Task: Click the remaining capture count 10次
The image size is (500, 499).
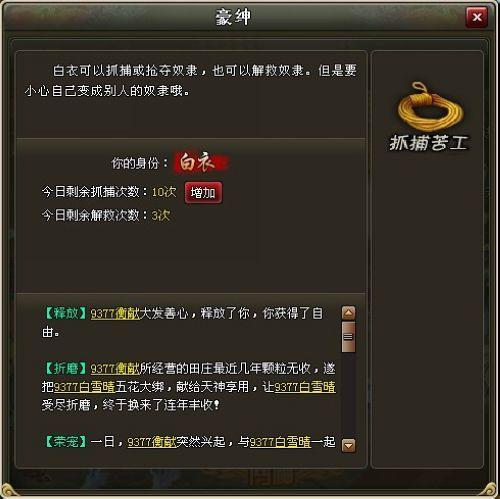Action: click(164, 192)
